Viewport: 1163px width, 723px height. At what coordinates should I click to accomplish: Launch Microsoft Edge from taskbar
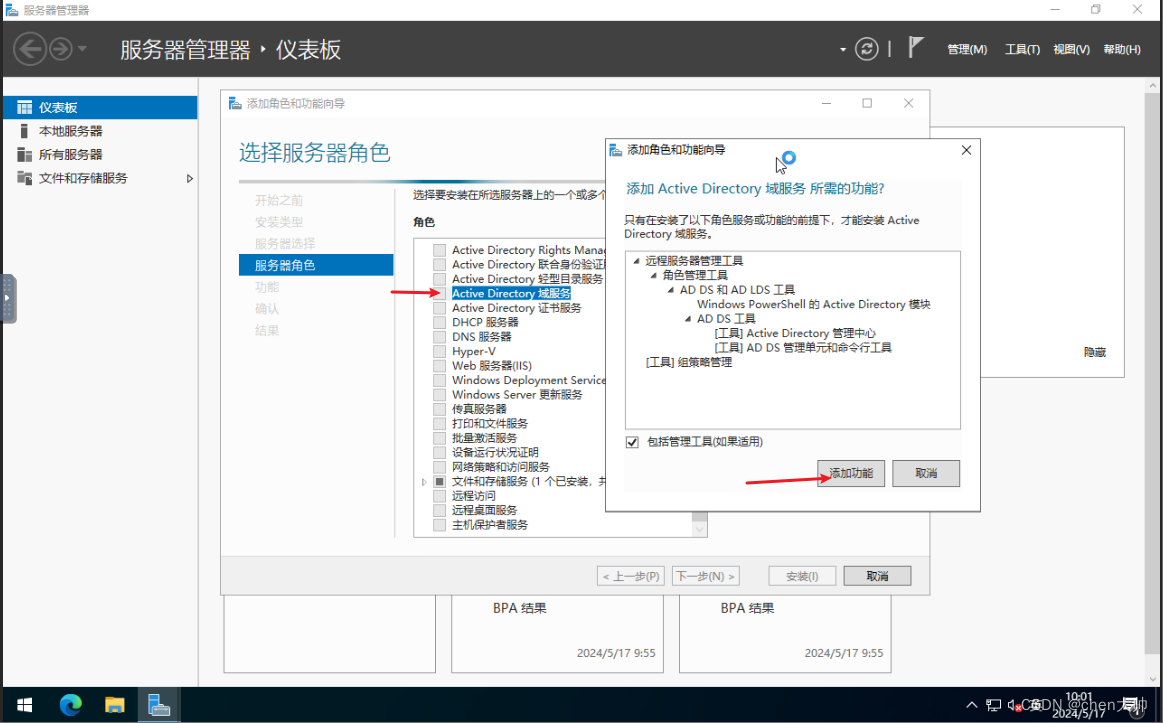tap(70, 704)
